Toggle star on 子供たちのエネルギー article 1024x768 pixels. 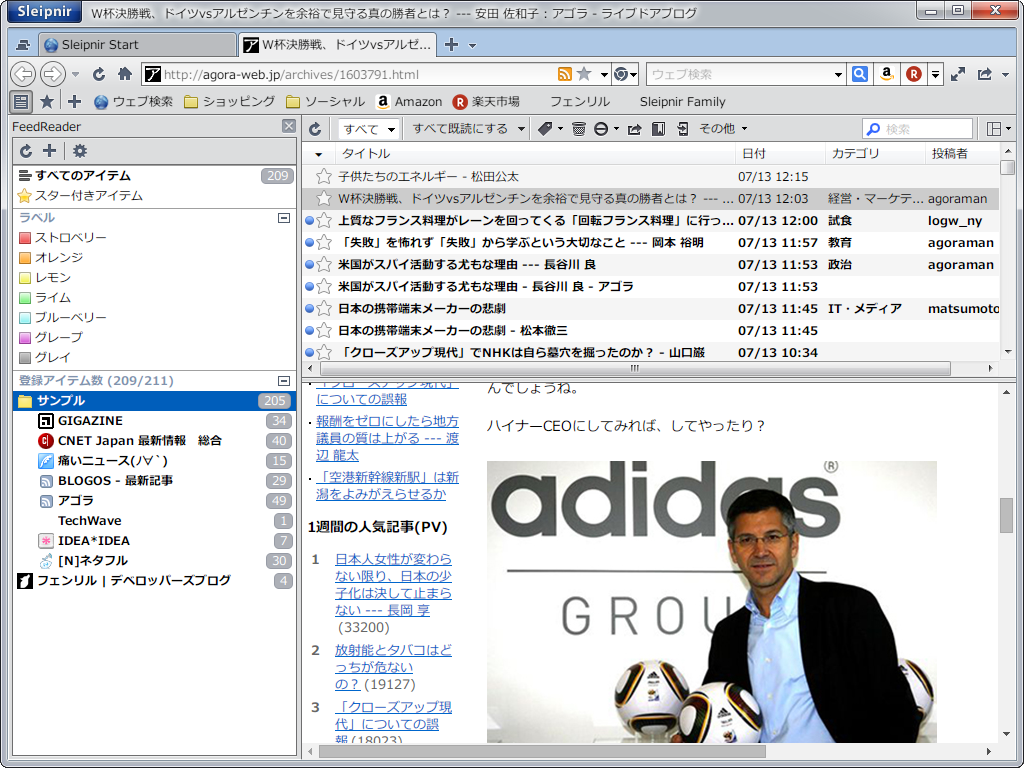(323, 176)
